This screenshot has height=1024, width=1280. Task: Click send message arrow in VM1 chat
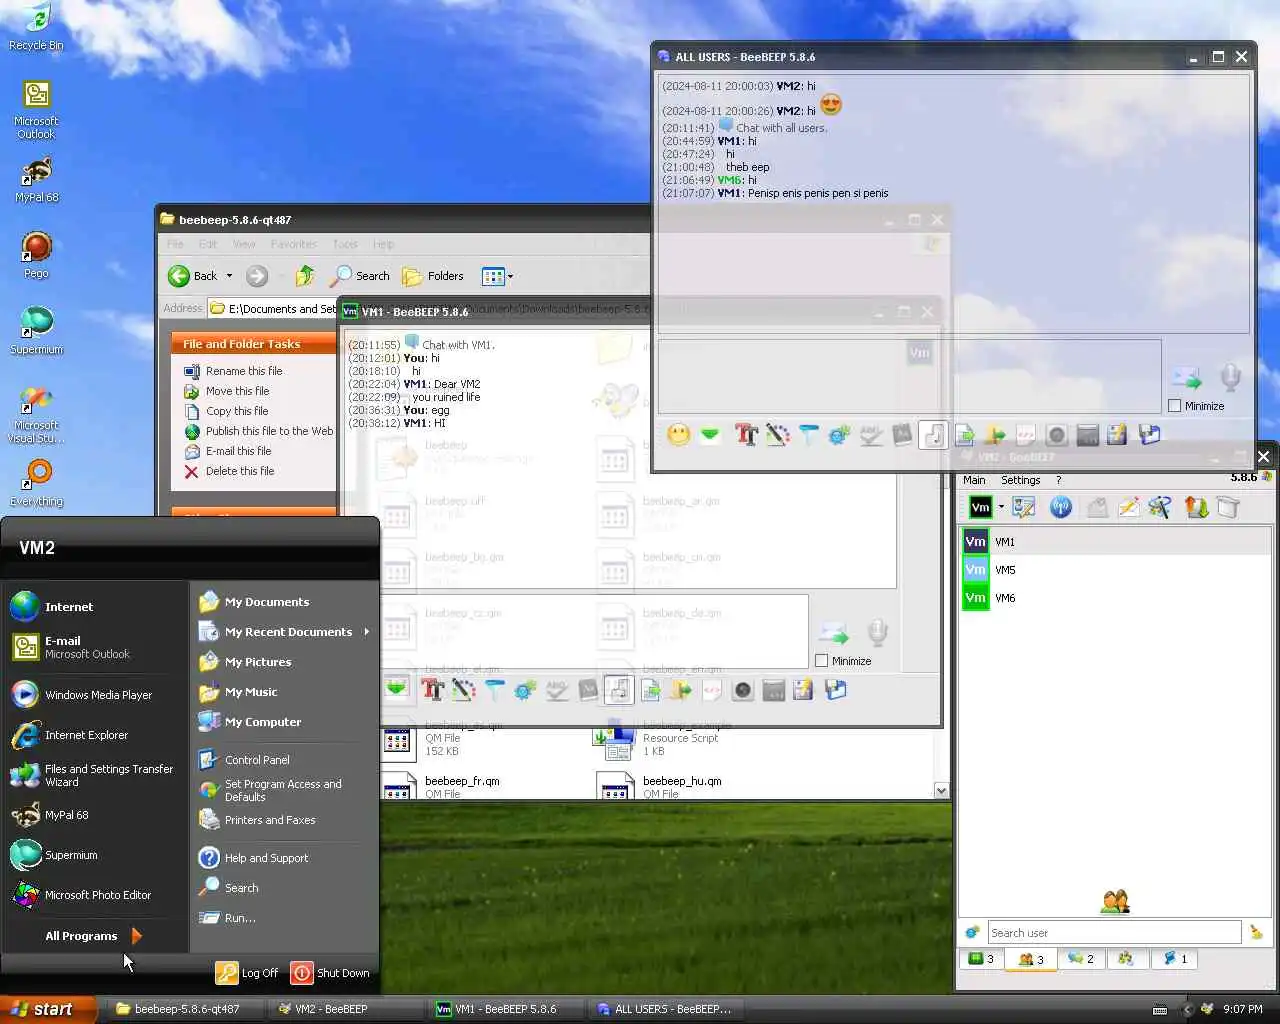(x=834, y=633)
